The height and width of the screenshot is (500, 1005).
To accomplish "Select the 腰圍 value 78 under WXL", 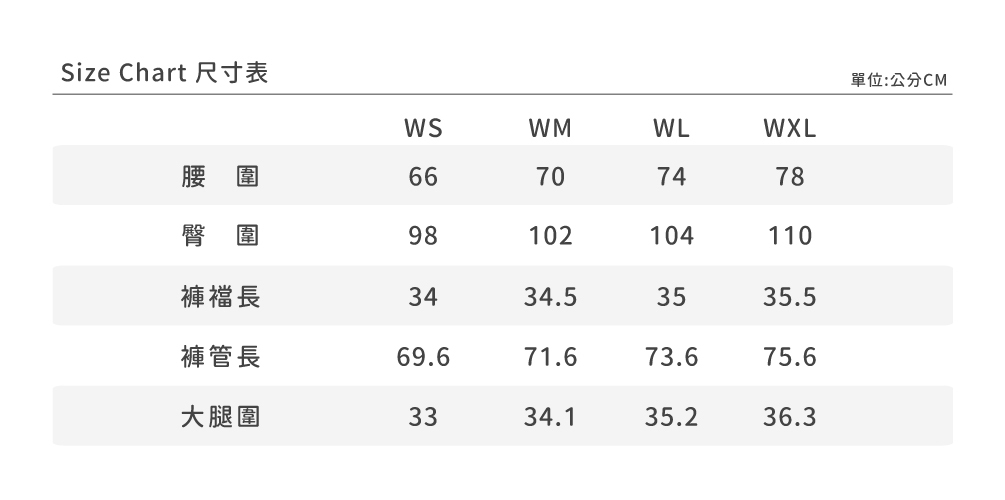I will (x=789, y=177).
